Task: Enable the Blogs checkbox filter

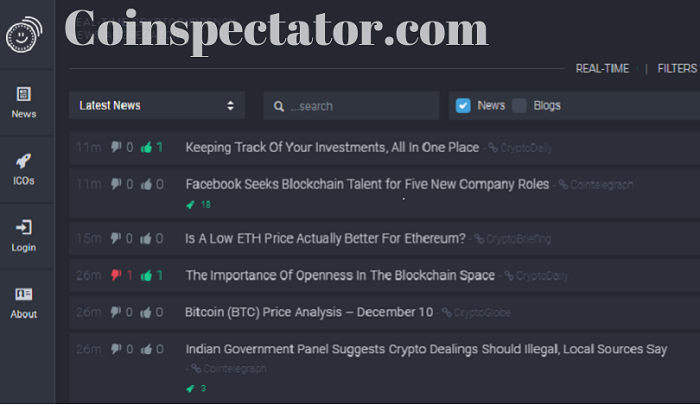Action: [x=519, y=105]
